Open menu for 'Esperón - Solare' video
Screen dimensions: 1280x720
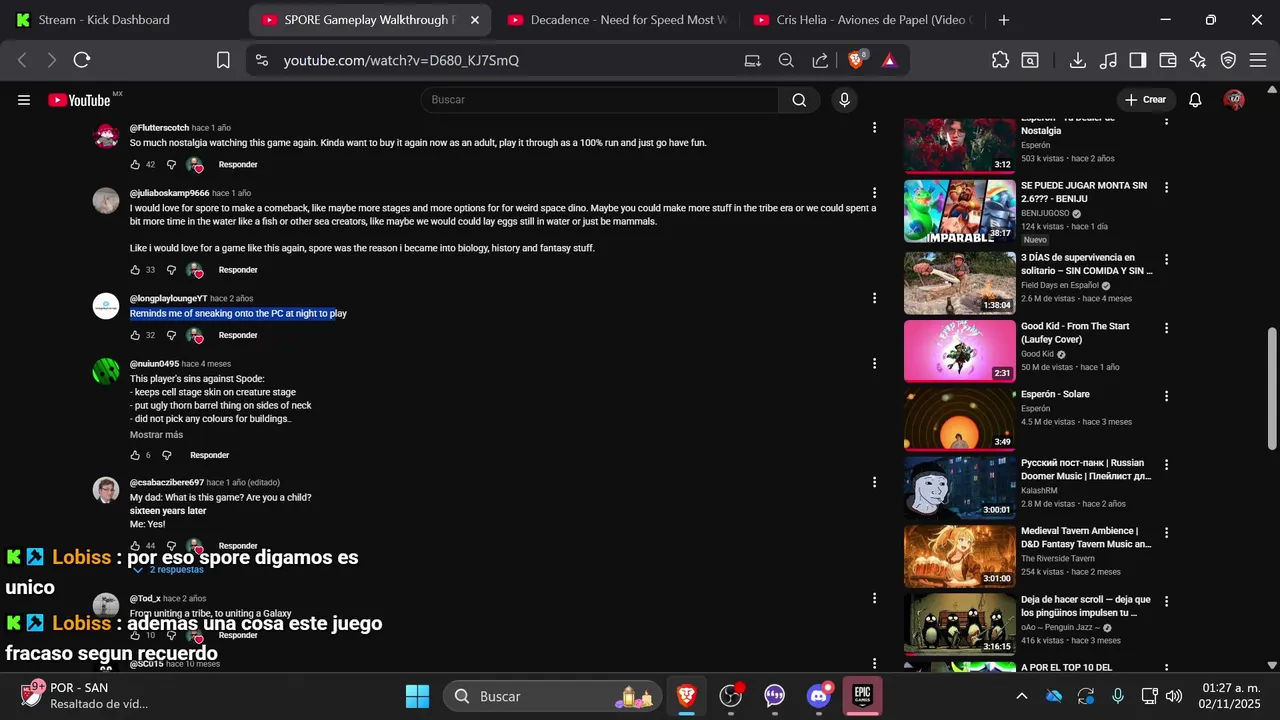[1166, 396]
